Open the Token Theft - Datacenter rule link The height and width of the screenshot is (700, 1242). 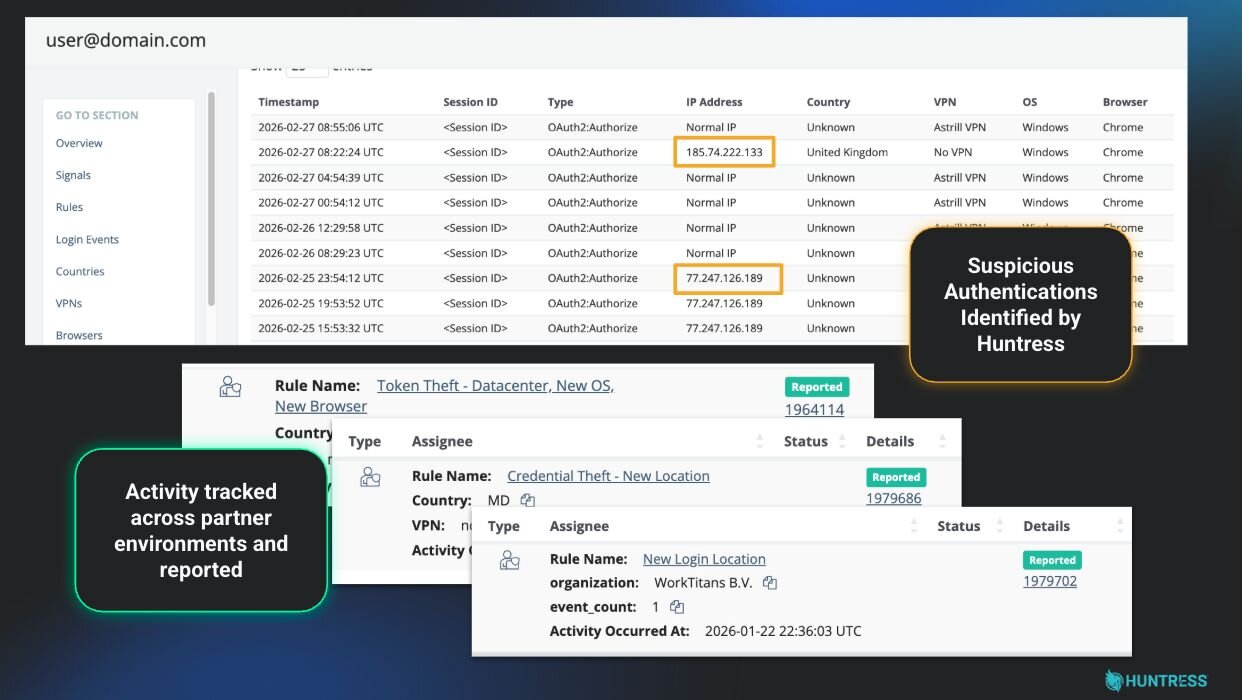pos(495,386)
